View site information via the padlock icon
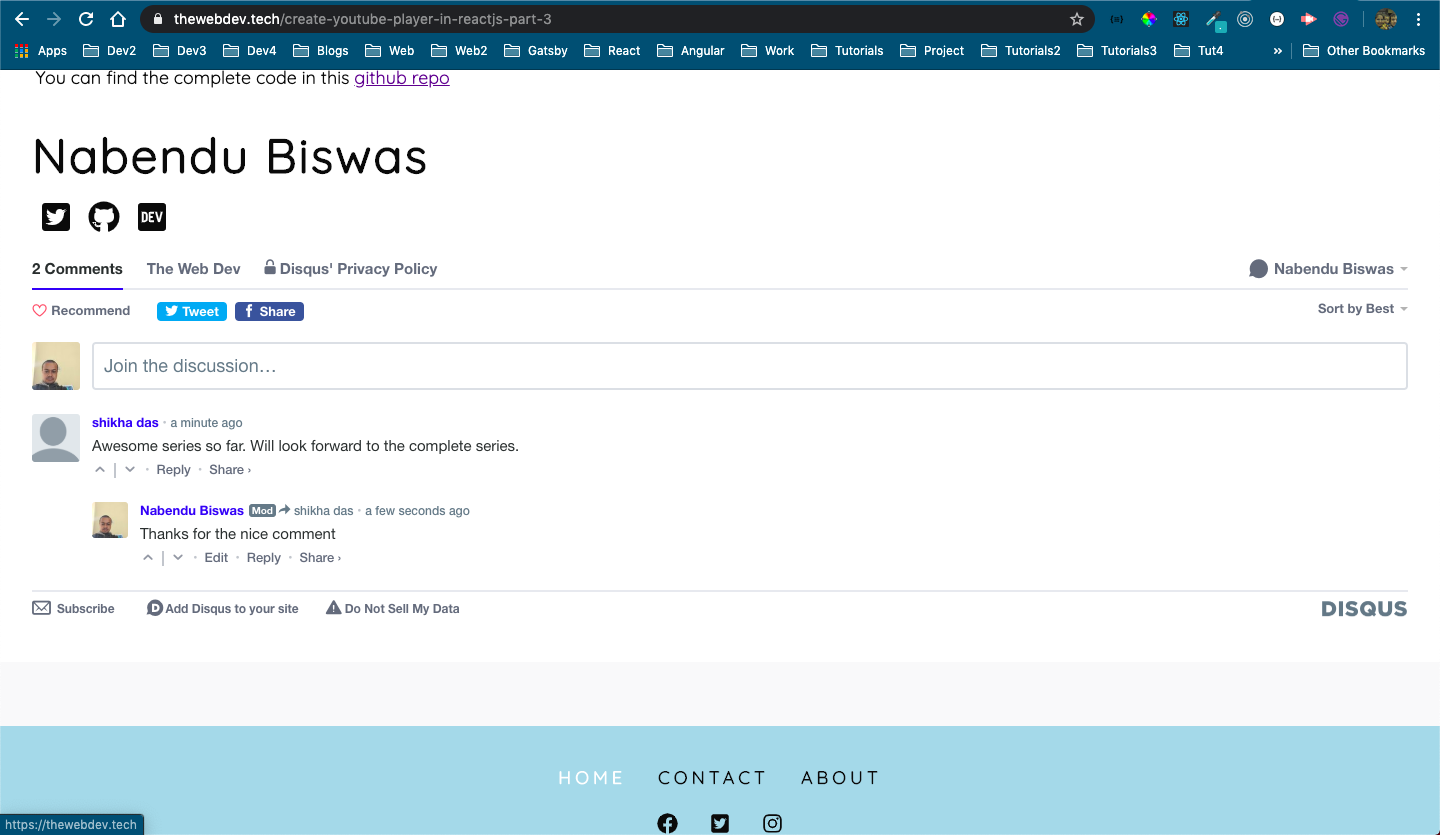Screen dimensions: 1440x835 click(158, 19)
